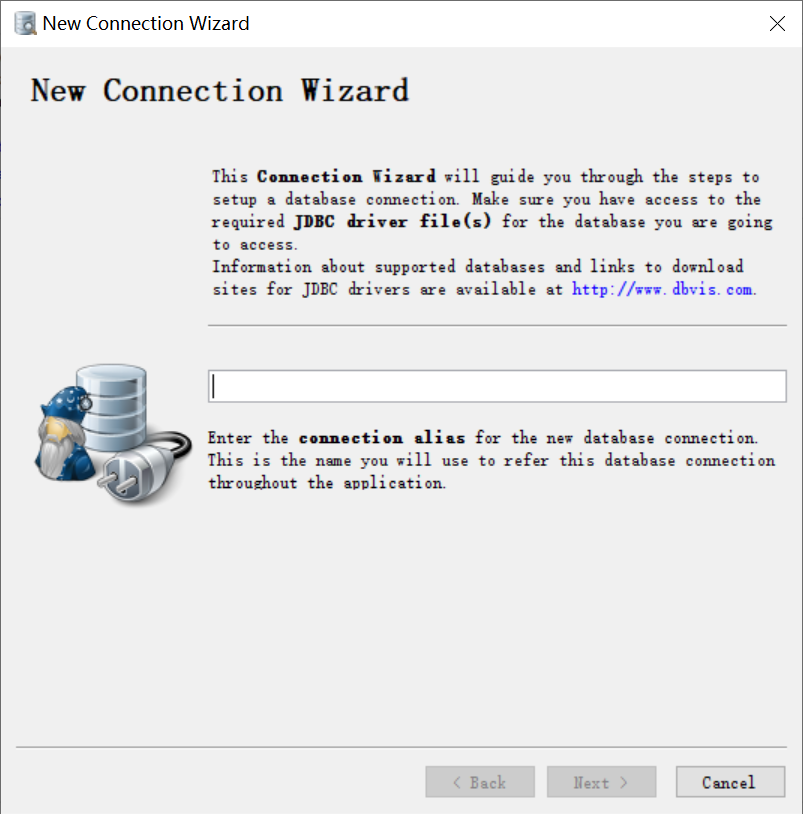Click the Cancel button

(x=730, y=782)
